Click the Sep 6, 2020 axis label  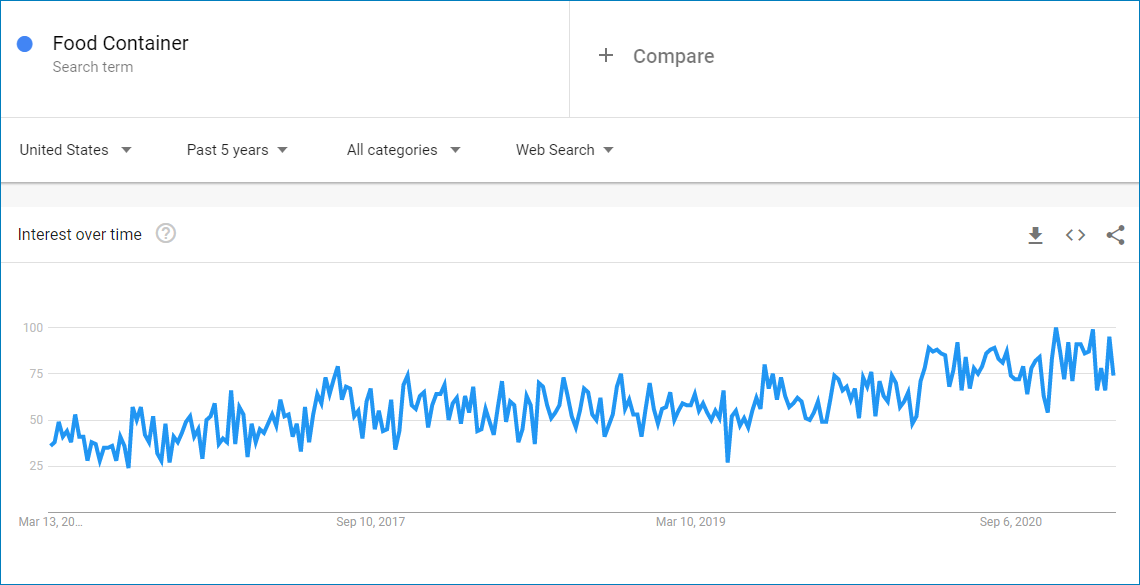(1012, 521)
